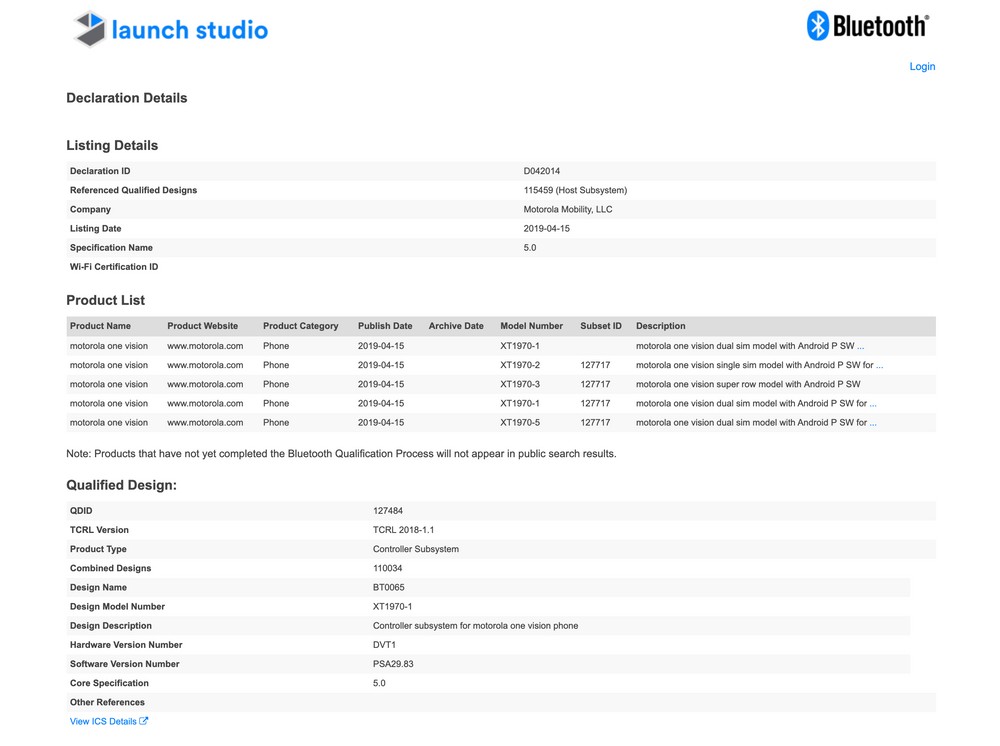Select the Hardware Version Number DVT1

coord(385,645)
